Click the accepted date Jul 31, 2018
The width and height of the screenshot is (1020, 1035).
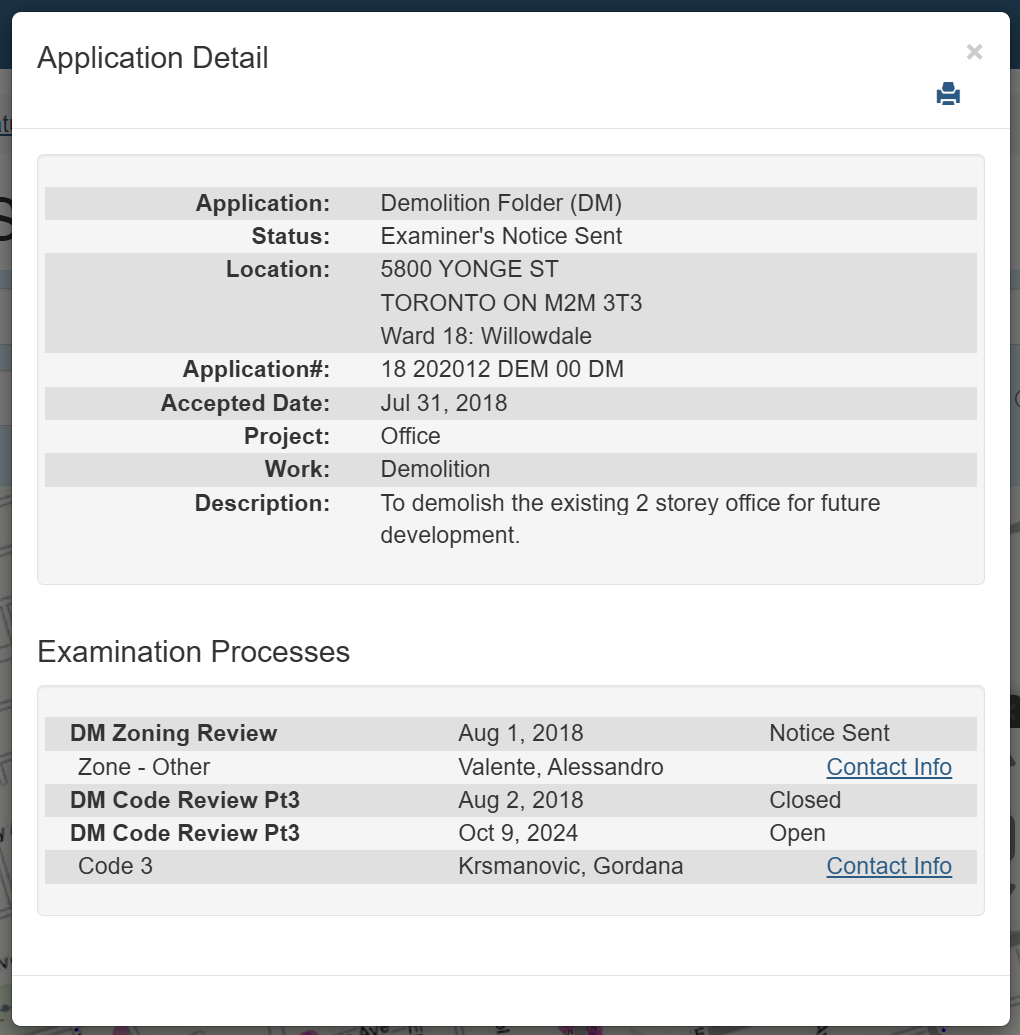click(444, 403)
